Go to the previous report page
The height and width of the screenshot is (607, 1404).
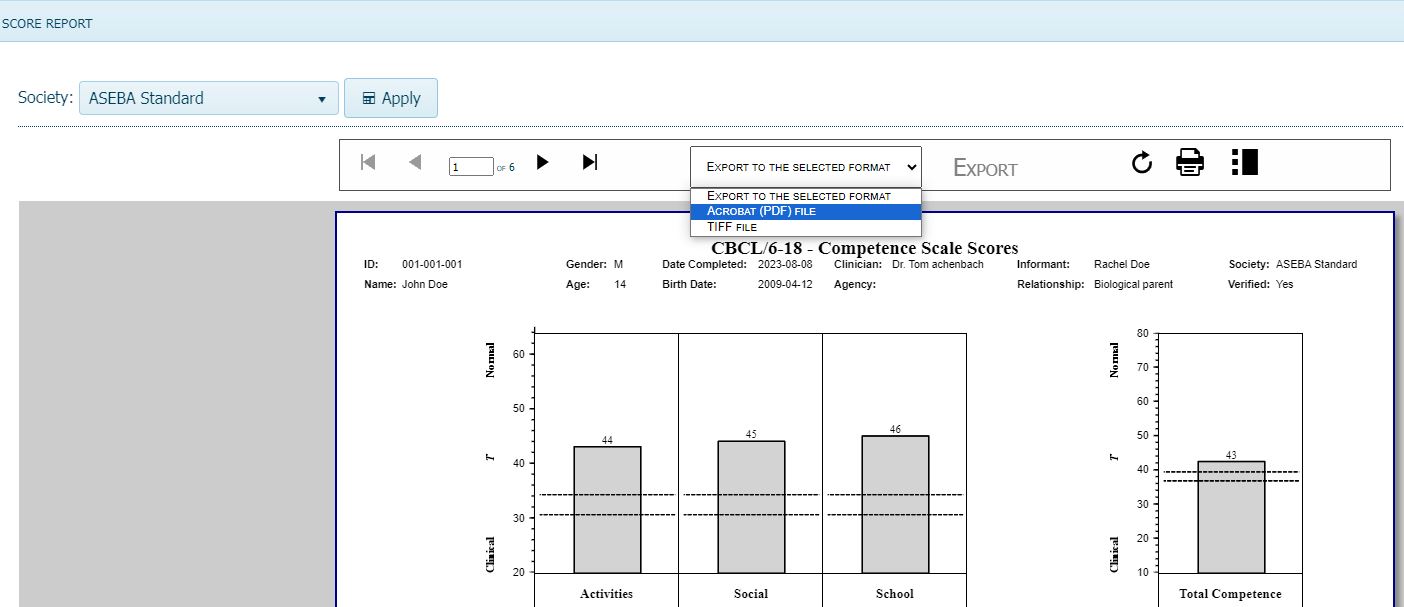click(415, 162)
